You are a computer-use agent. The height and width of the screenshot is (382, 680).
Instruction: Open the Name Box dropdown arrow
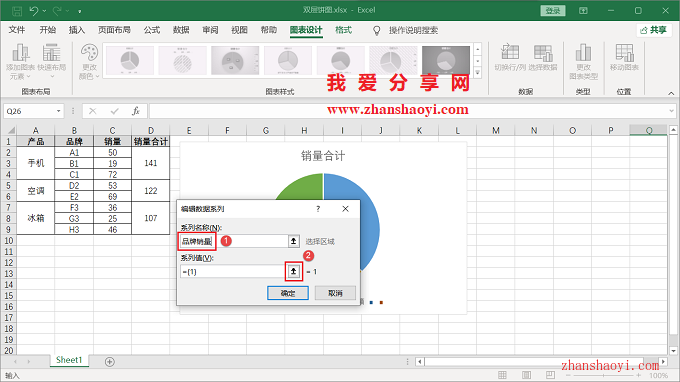tap(59, 111)
